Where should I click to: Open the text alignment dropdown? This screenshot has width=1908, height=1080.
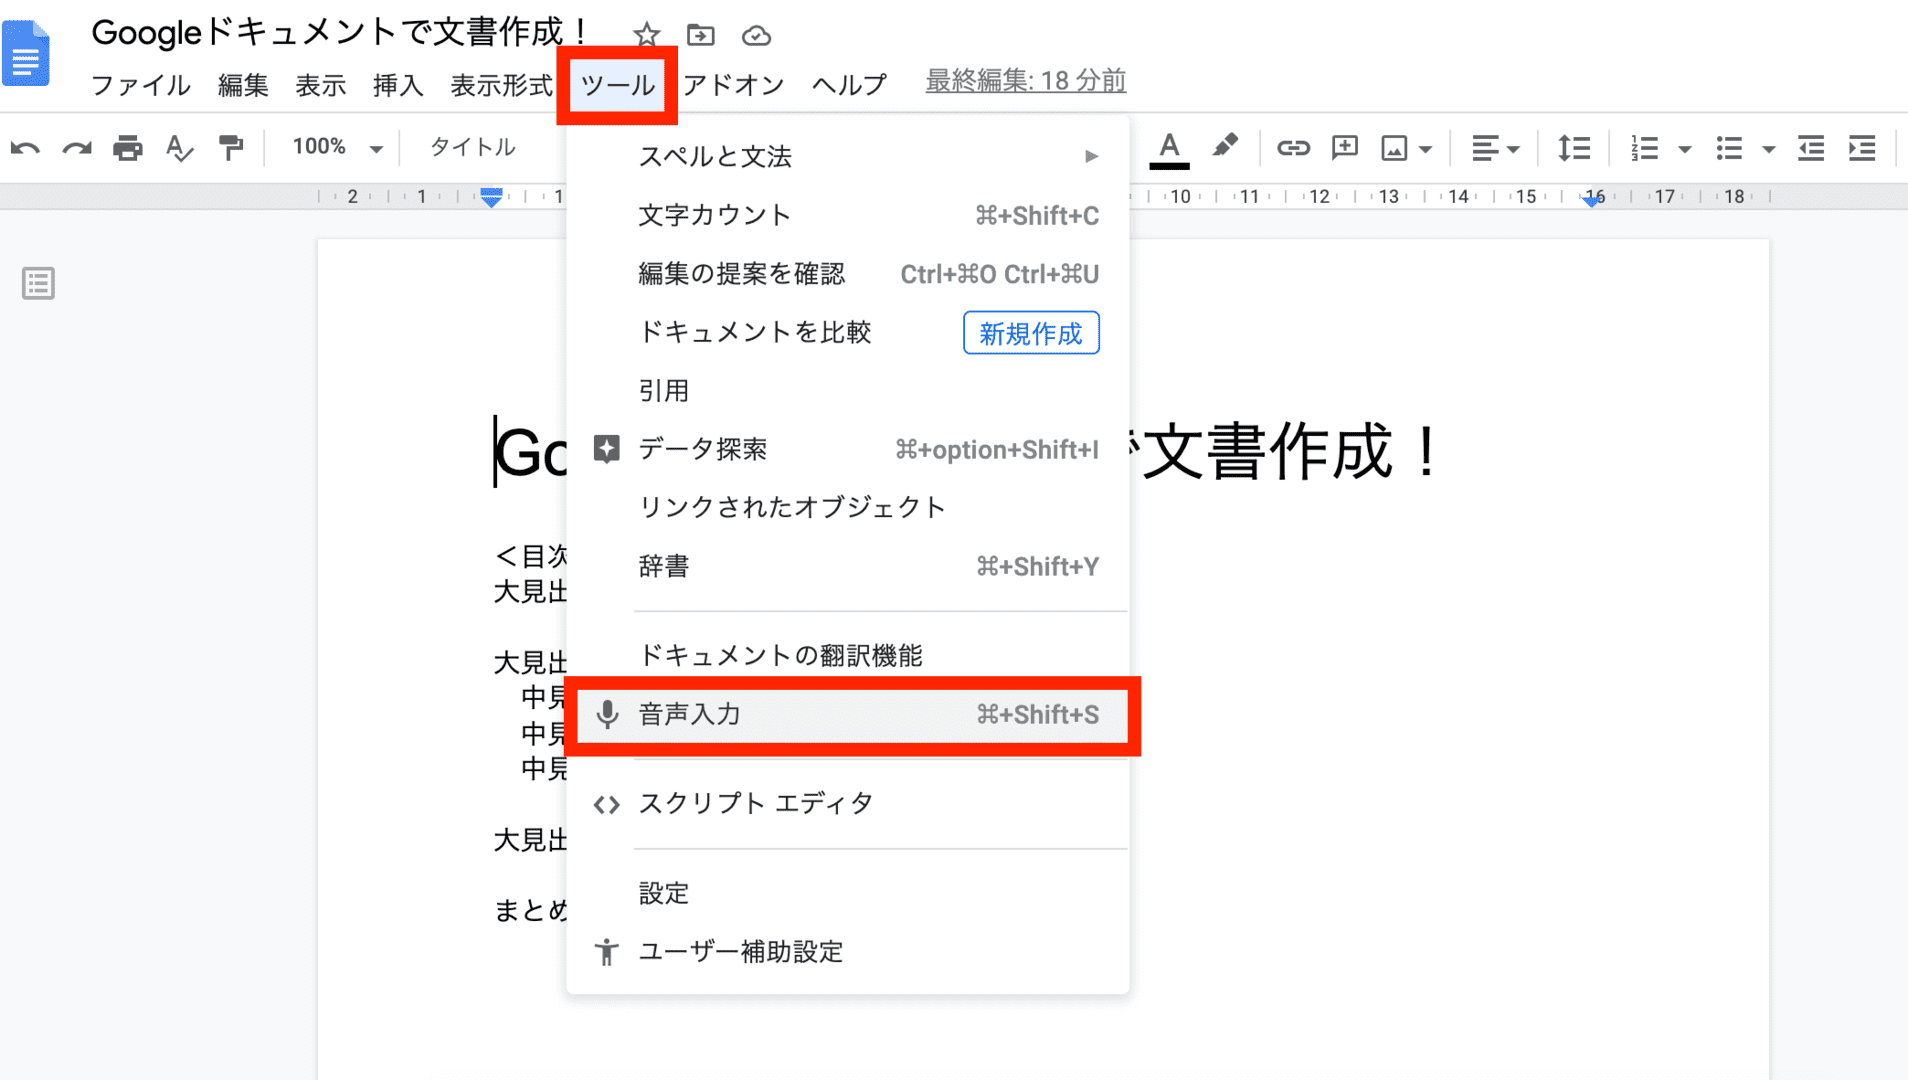point(1494,149)
